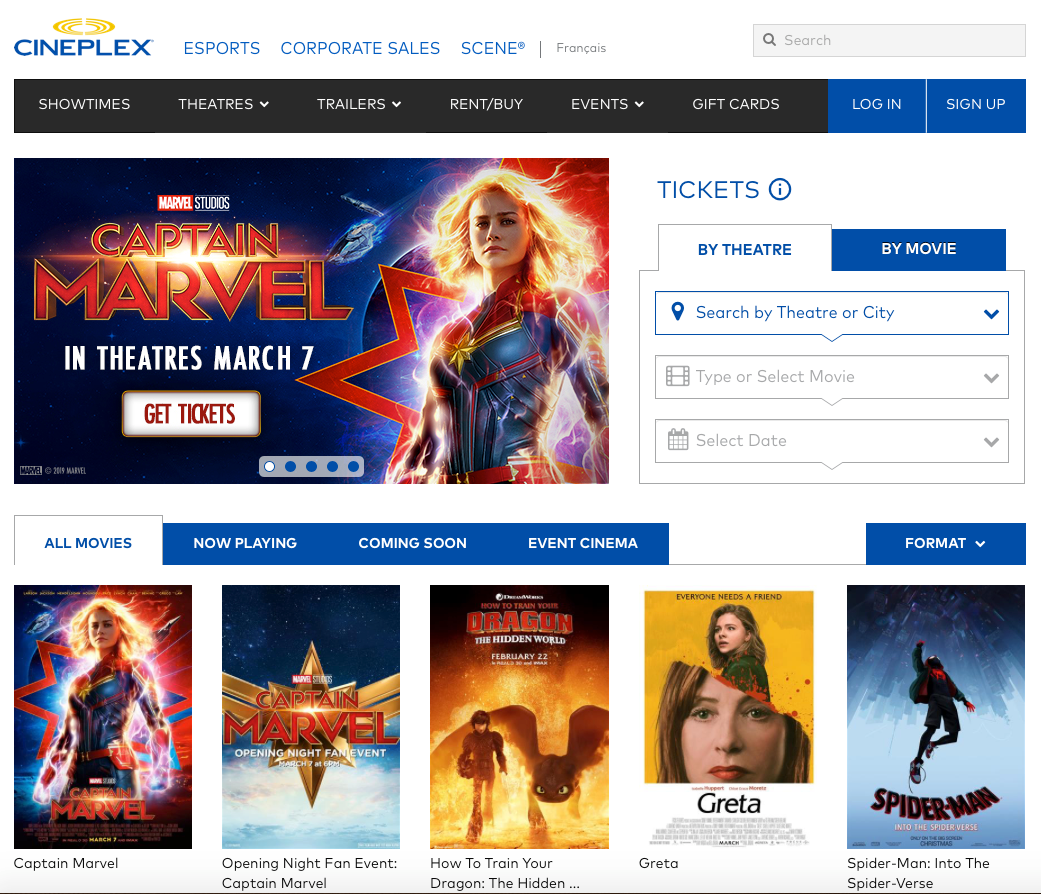Screen dimensions: 1041x894
Task: Expand the Events menu
Action: 607,104
